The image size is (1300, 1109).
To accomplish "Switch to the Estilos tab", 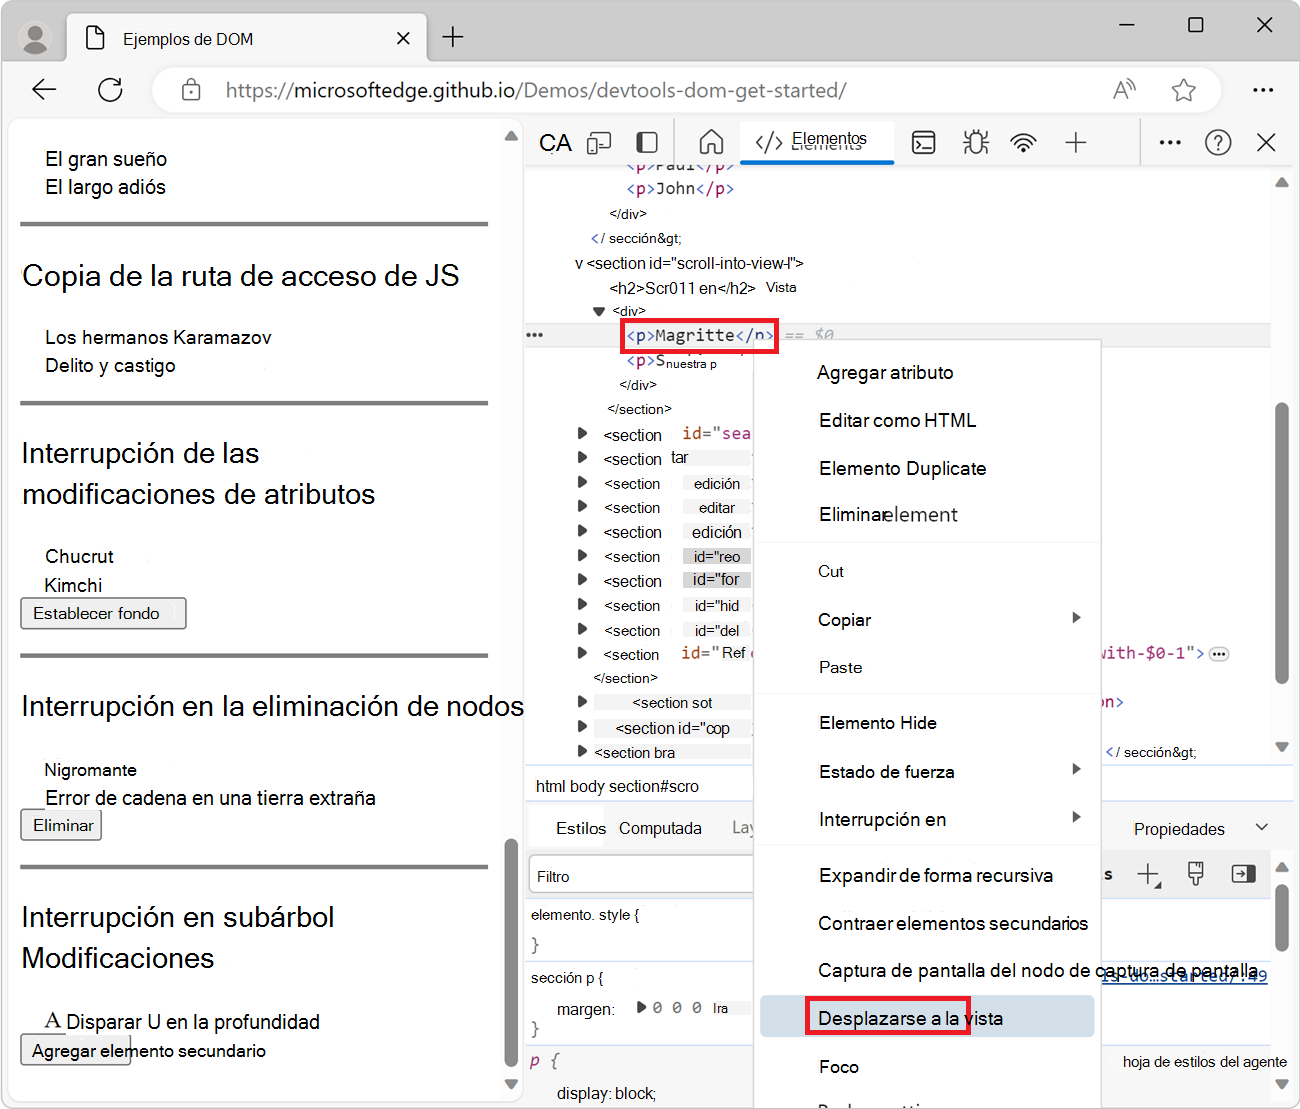I will [x=581, y=828].
